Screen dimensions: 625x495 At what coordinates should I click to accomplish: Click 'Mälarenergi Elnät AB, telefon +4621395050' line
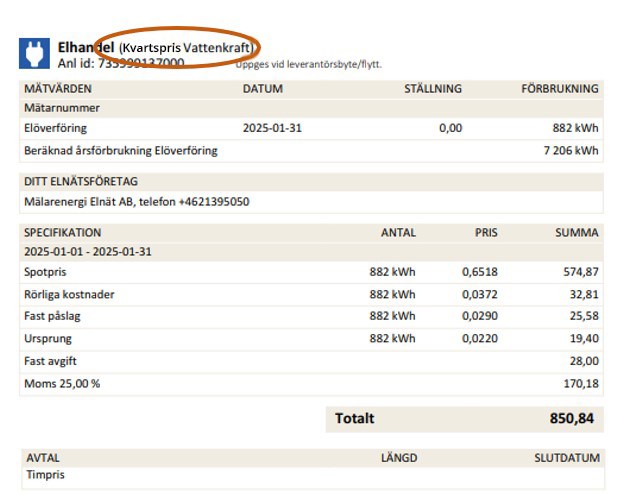(x=137, y=202)
